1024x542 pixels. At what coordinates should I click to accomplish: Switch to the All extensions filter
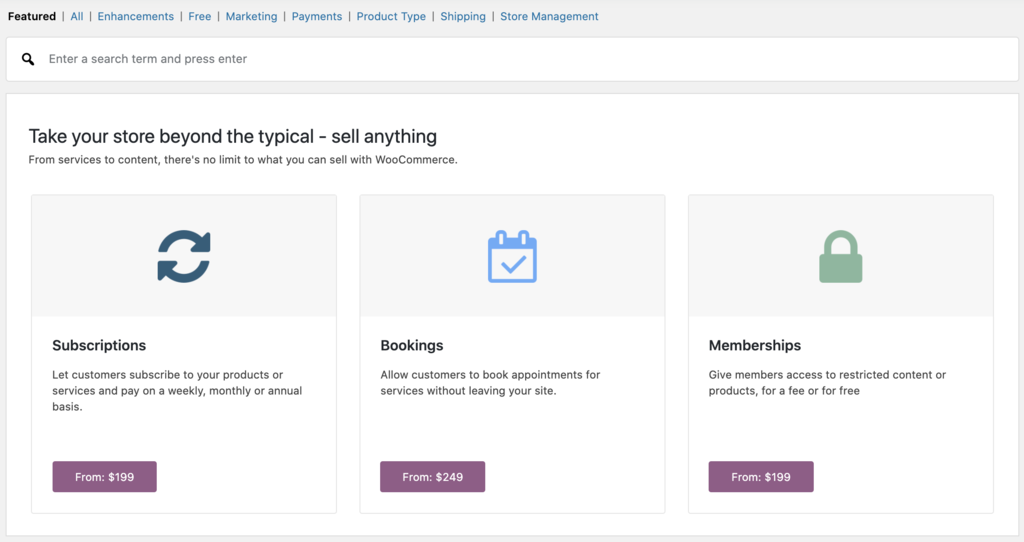click(x=77, y=16)
